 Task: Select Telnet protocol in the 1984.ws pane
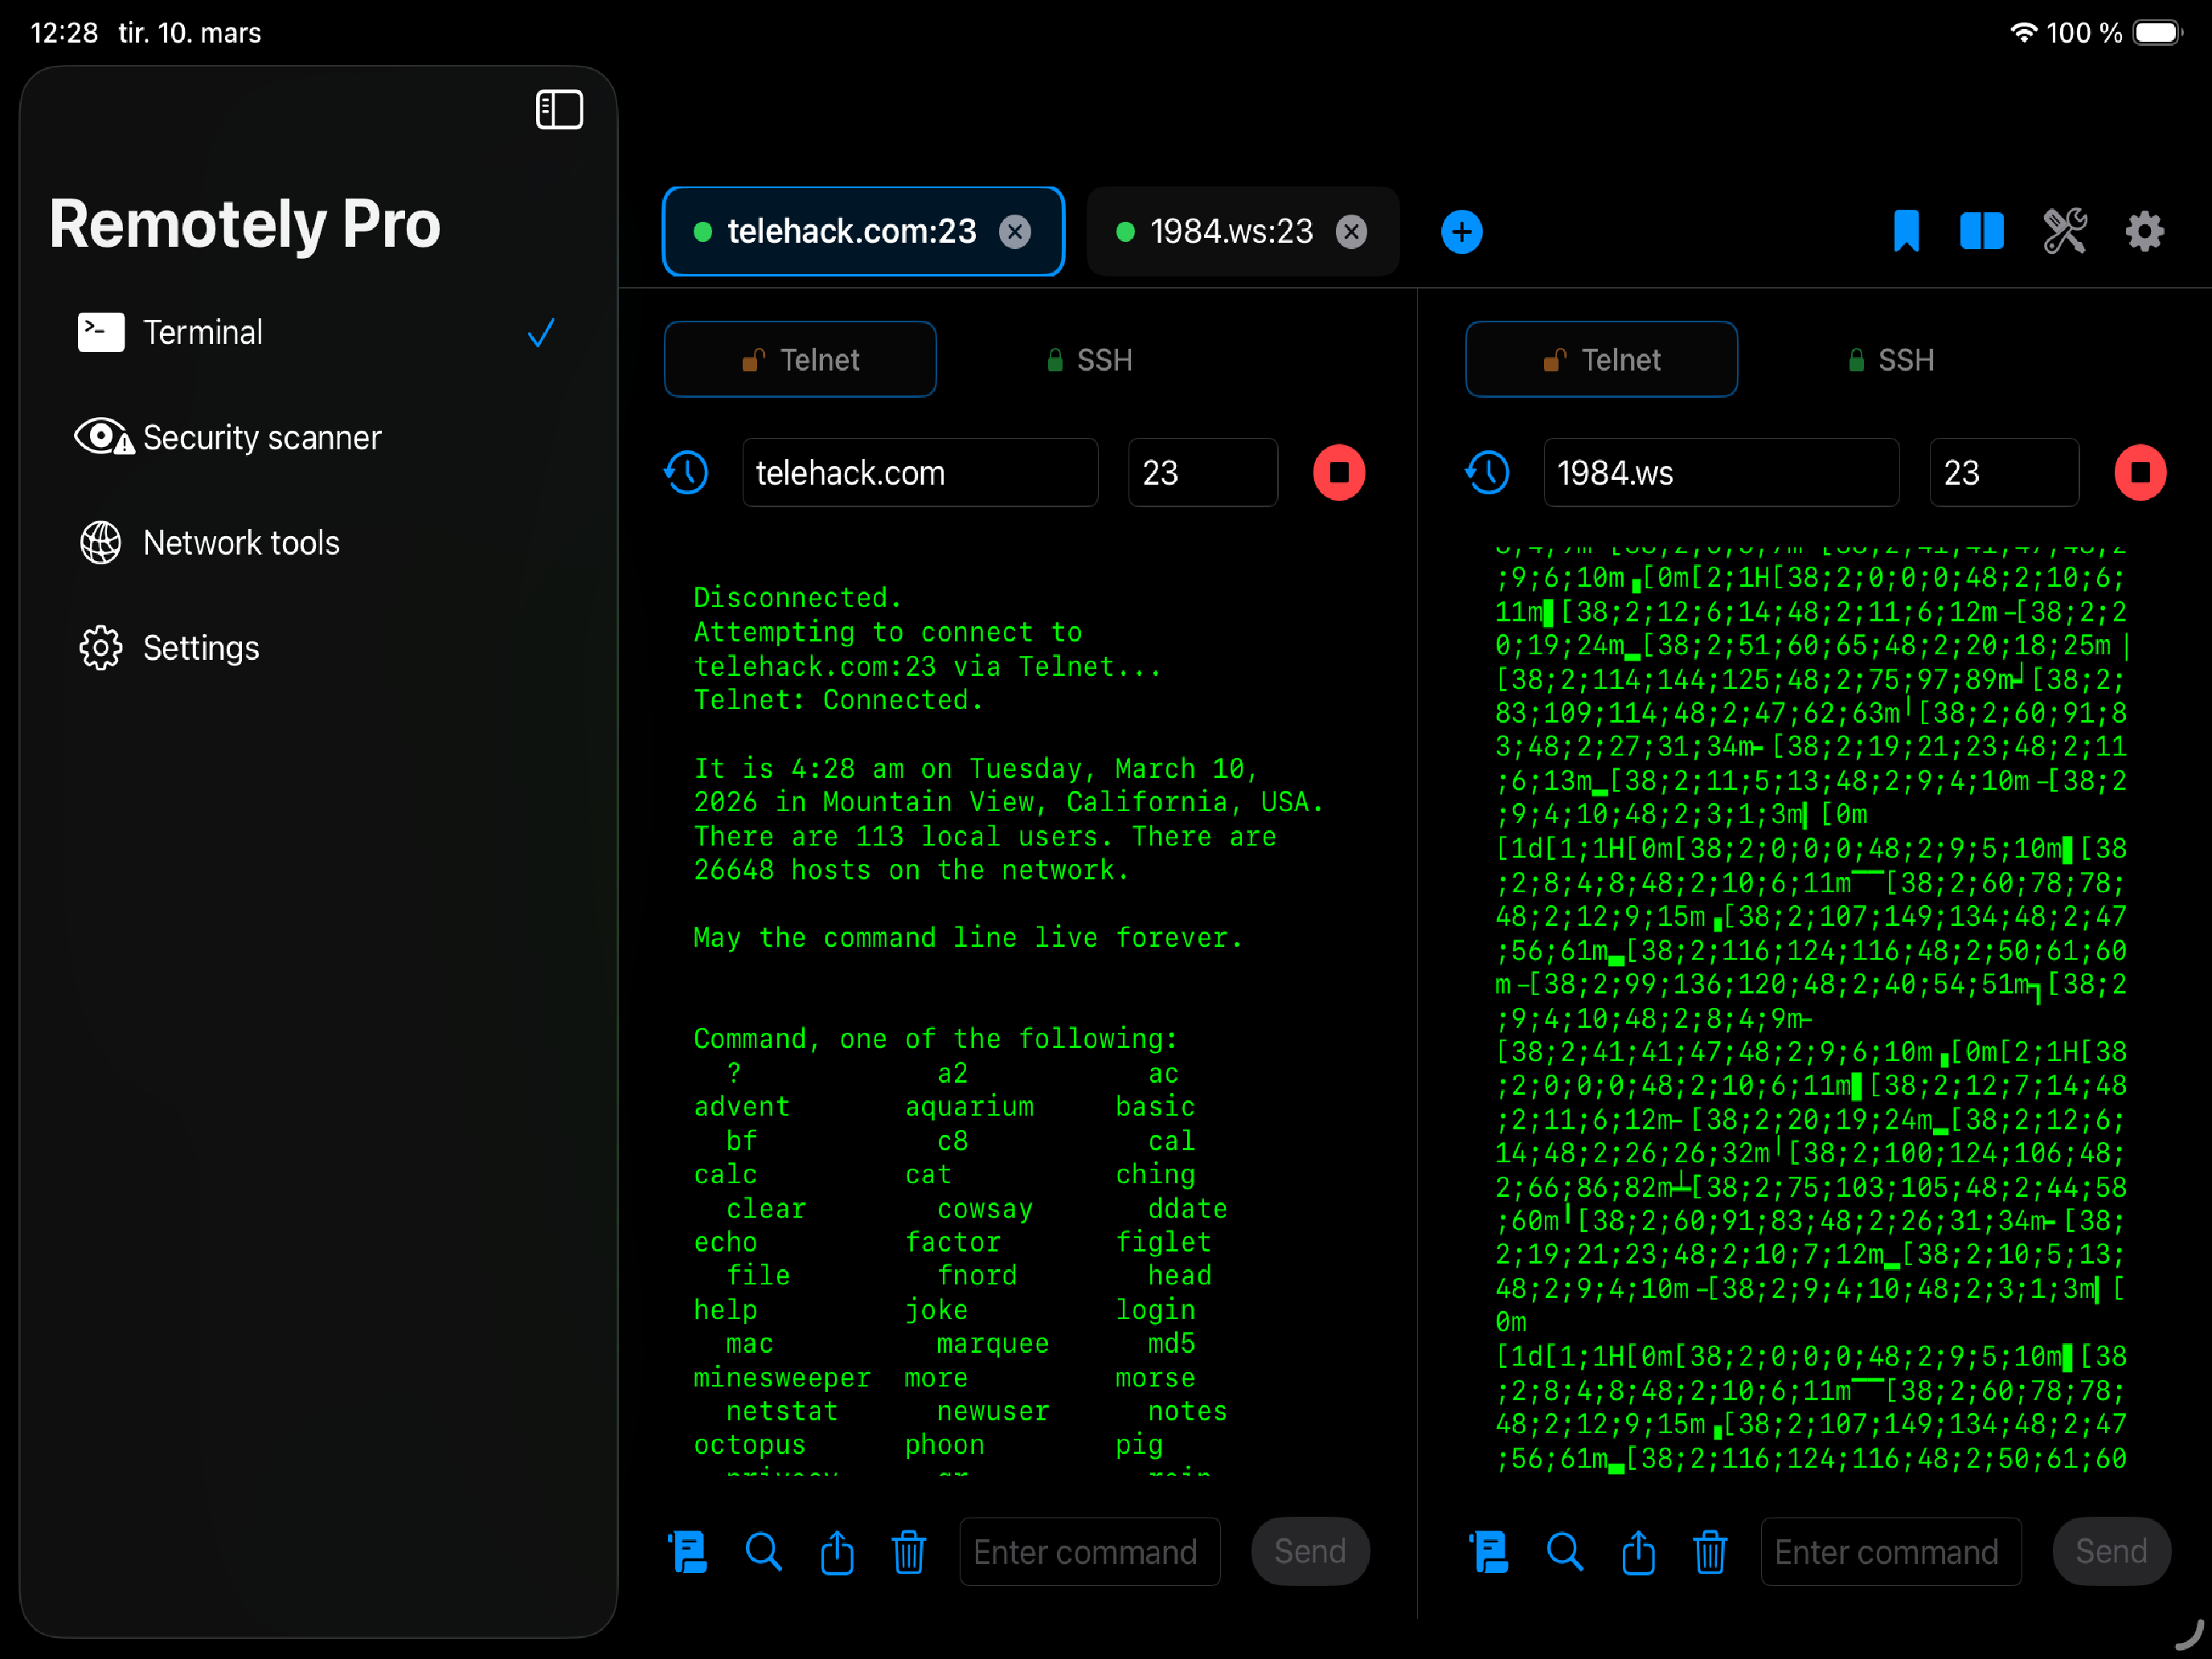coord(1601,359)
